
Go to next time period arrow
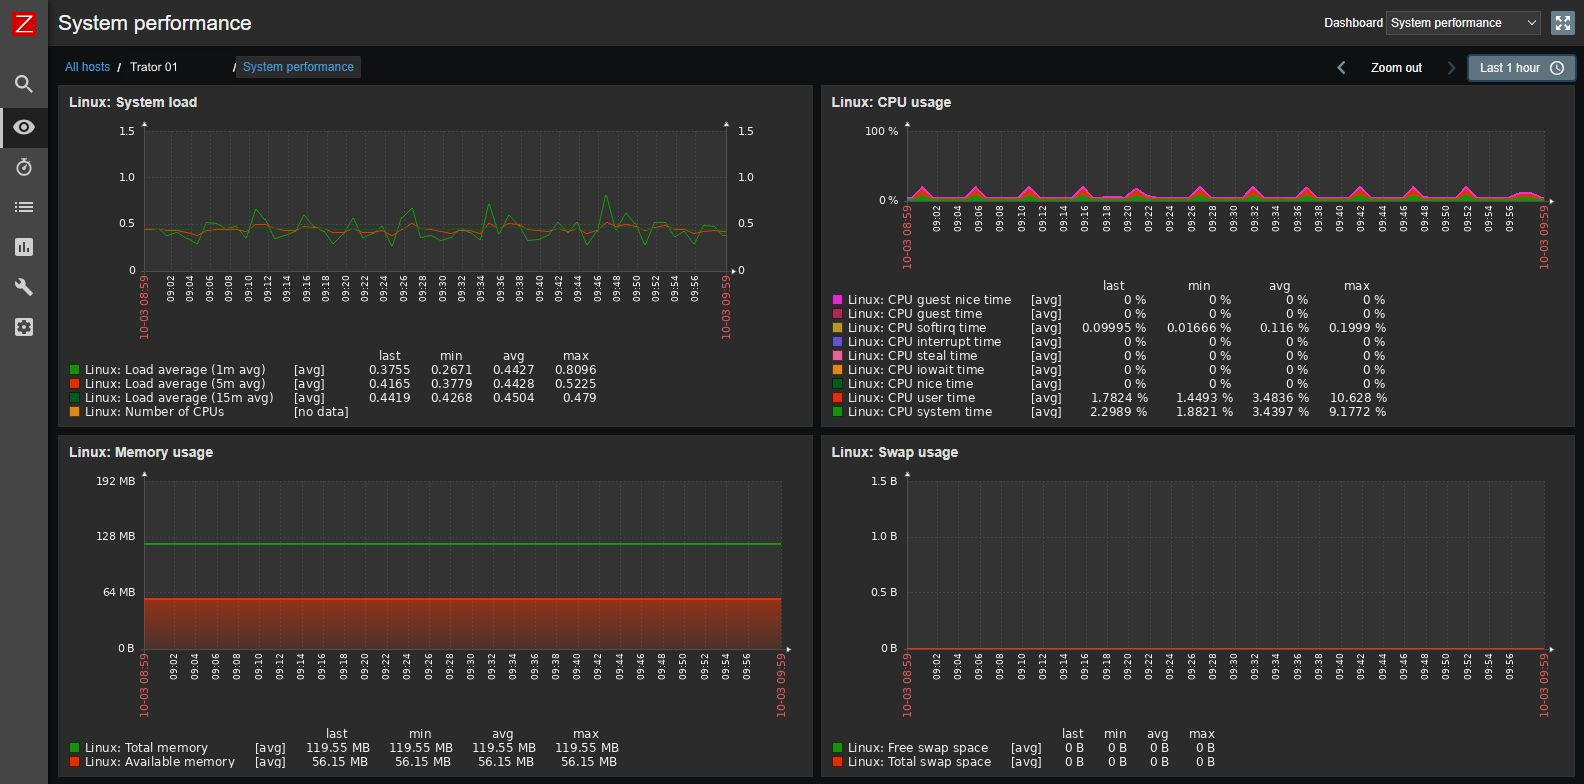point(1452,68)
